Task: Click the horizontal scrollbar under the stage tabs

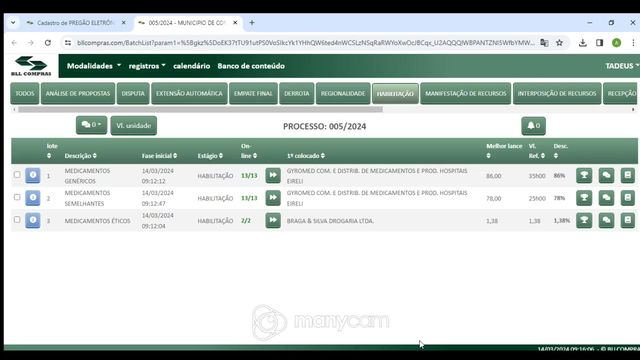Action: point(200,109)
